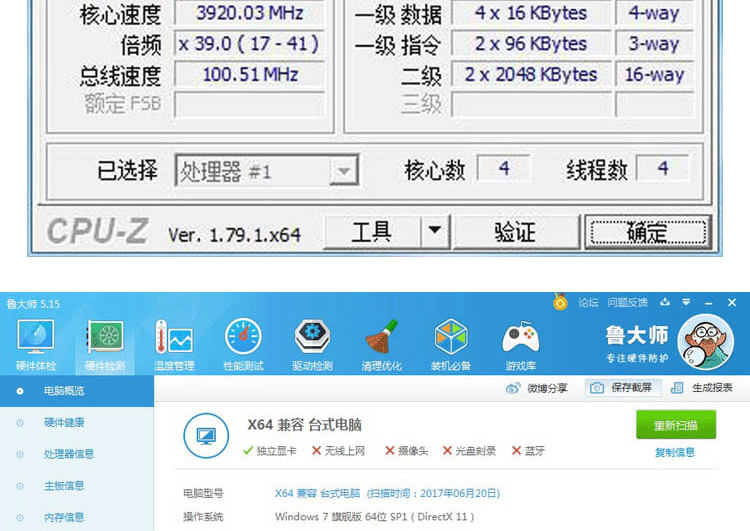Click 2 x 96 KBytes cache value

pyautogui.click(x=531, y=44)
